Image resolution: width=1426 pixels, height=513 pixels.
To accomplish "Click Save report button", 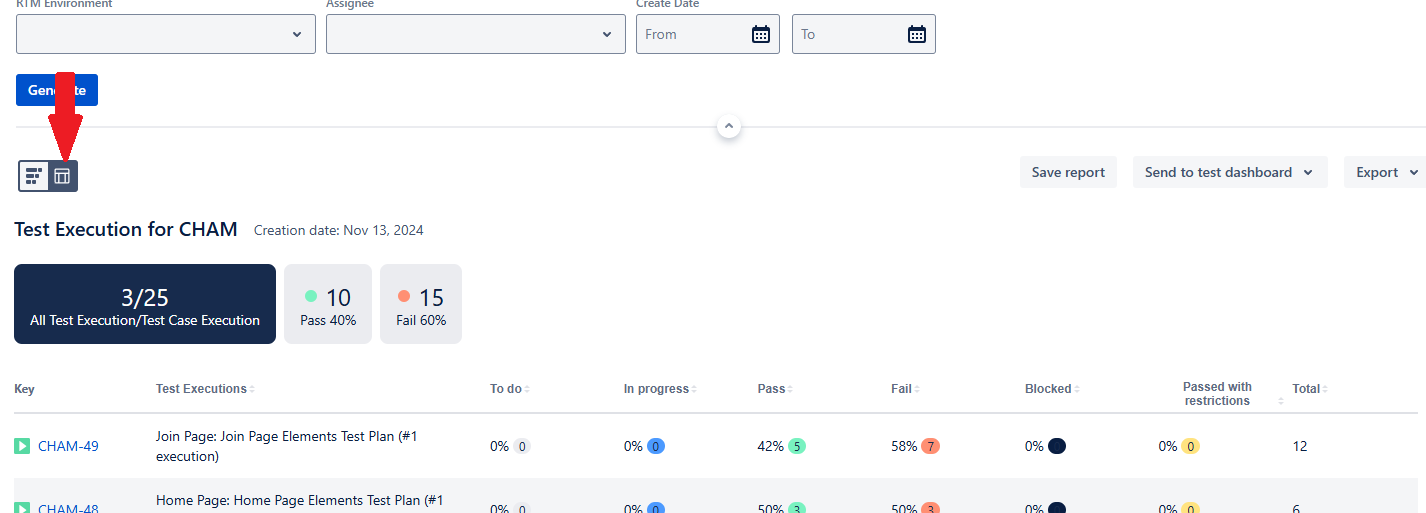I will point(1068,172).
